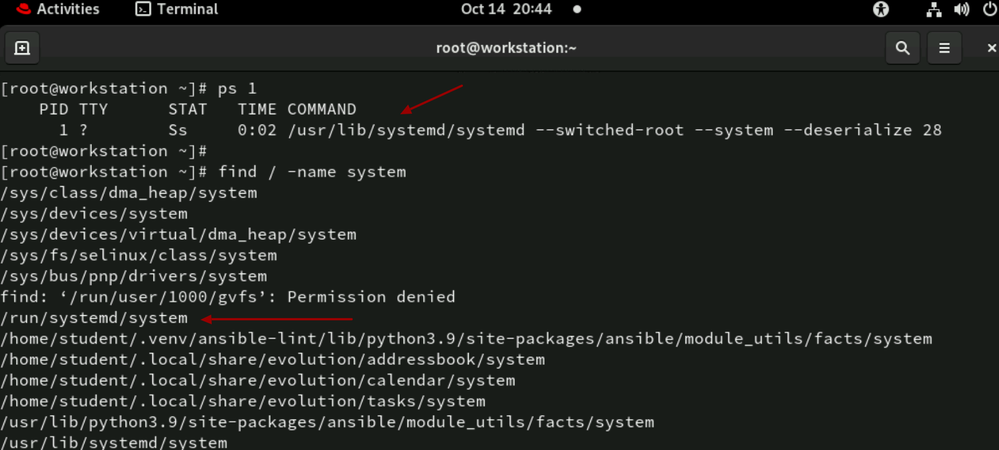Open the accessibility menu icon

[881, 10]
